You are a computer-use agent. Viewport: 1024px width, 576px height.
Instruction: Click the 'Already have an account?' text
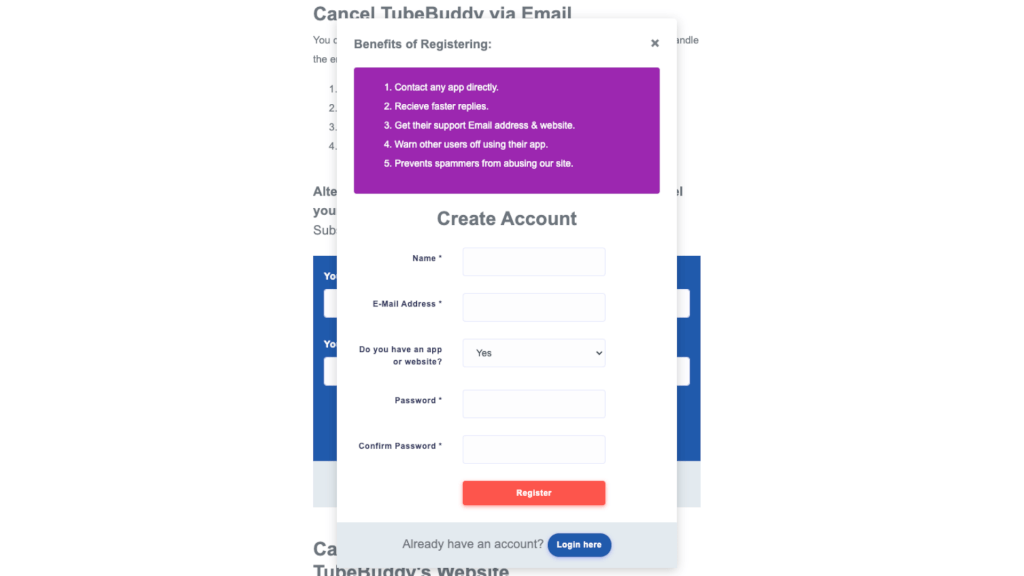click(473, 544)
